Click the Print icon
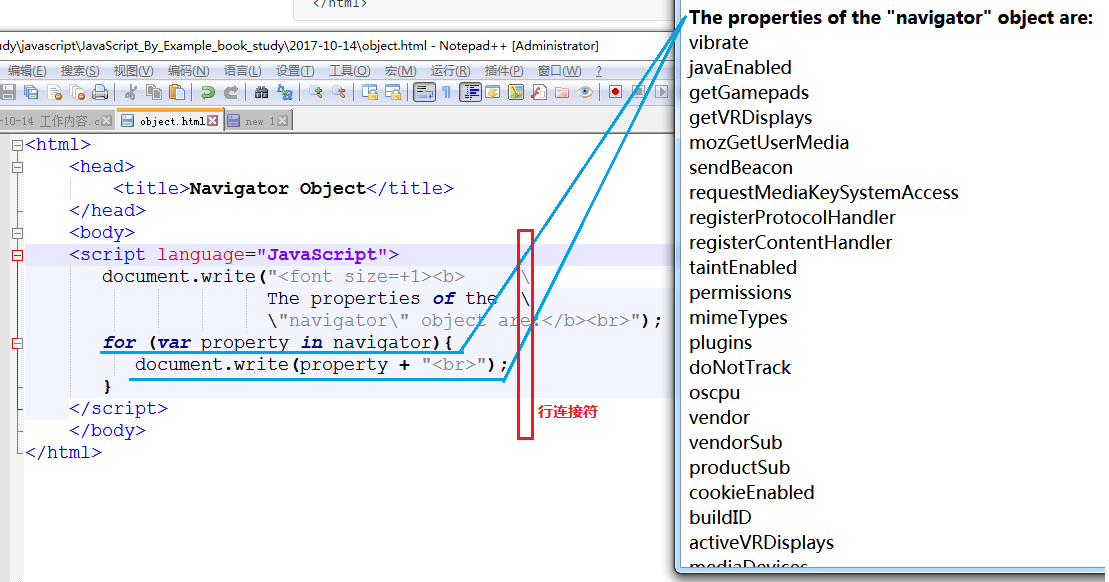This screenshot has height=582, width=1109. [100, 92]
